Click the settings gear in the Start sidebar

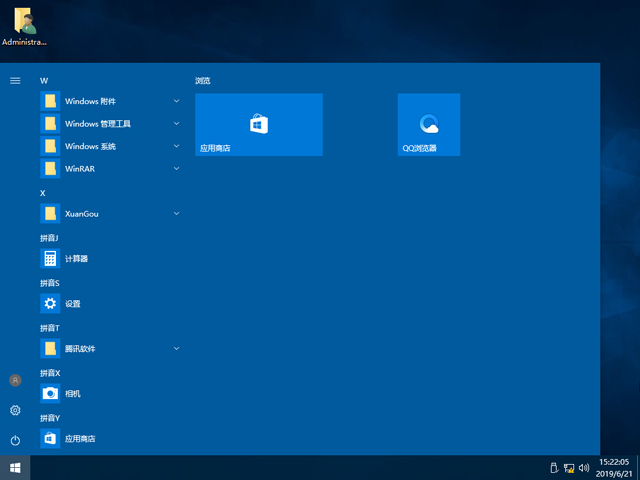(15, 410)
